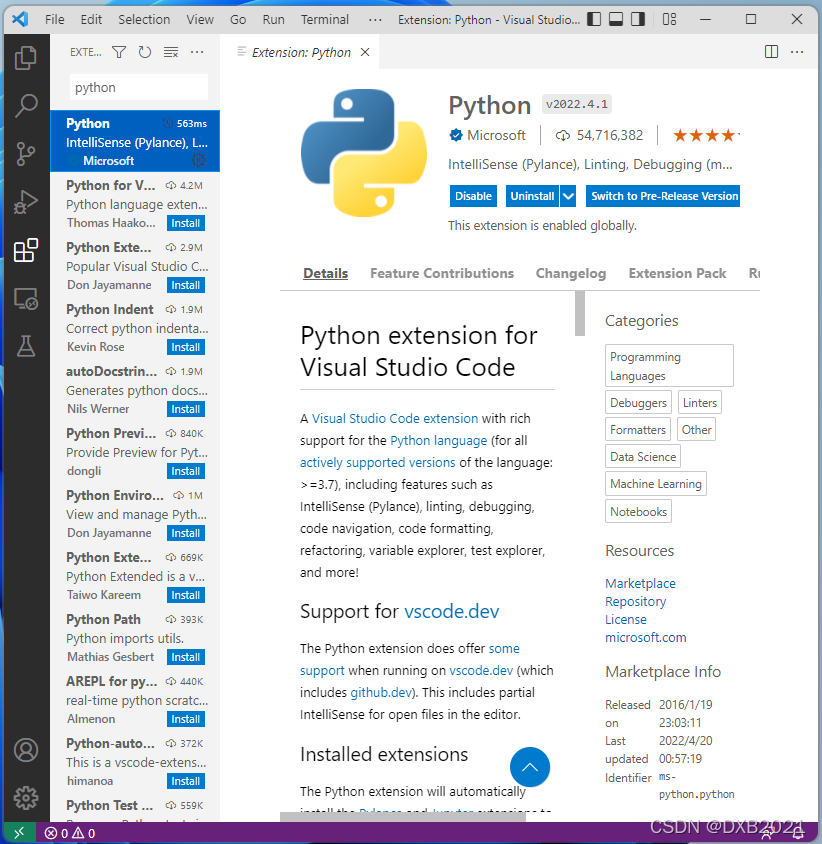Refresh the extensions list
This screenshot has width=822, height=844.
click(145, 52)
